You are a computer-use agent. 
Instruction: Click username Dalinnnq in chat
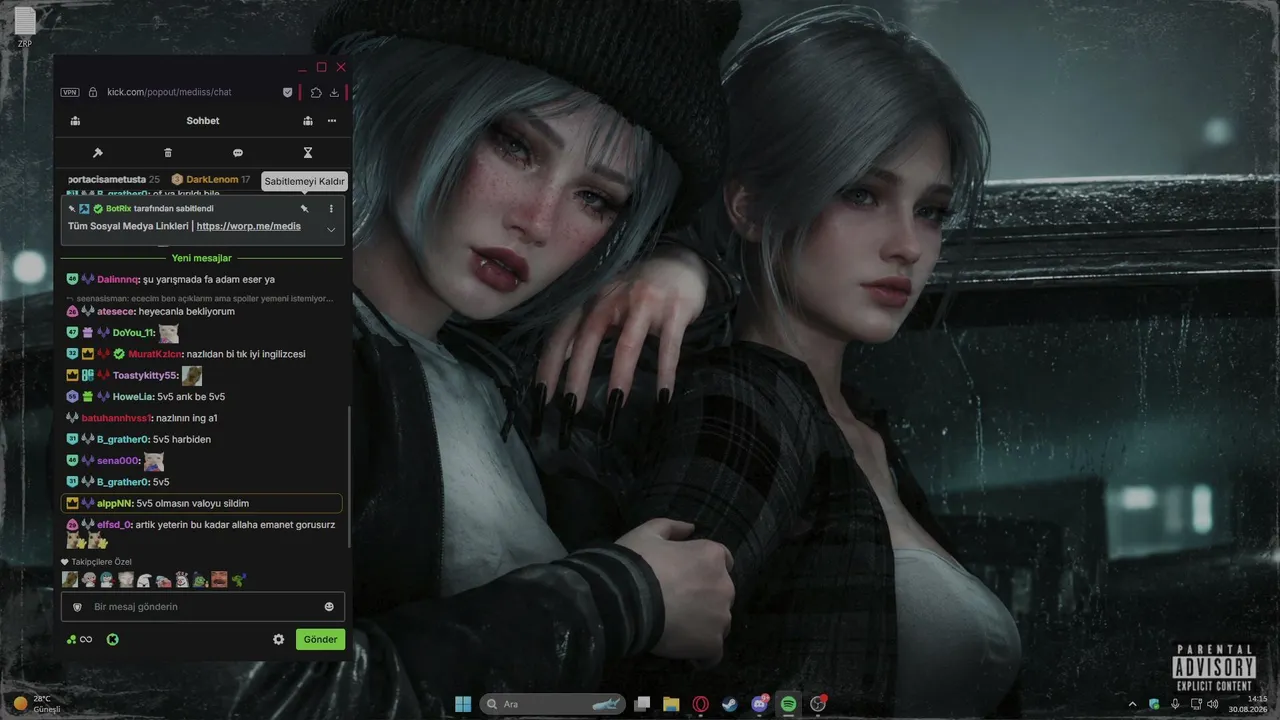point(118,279)
